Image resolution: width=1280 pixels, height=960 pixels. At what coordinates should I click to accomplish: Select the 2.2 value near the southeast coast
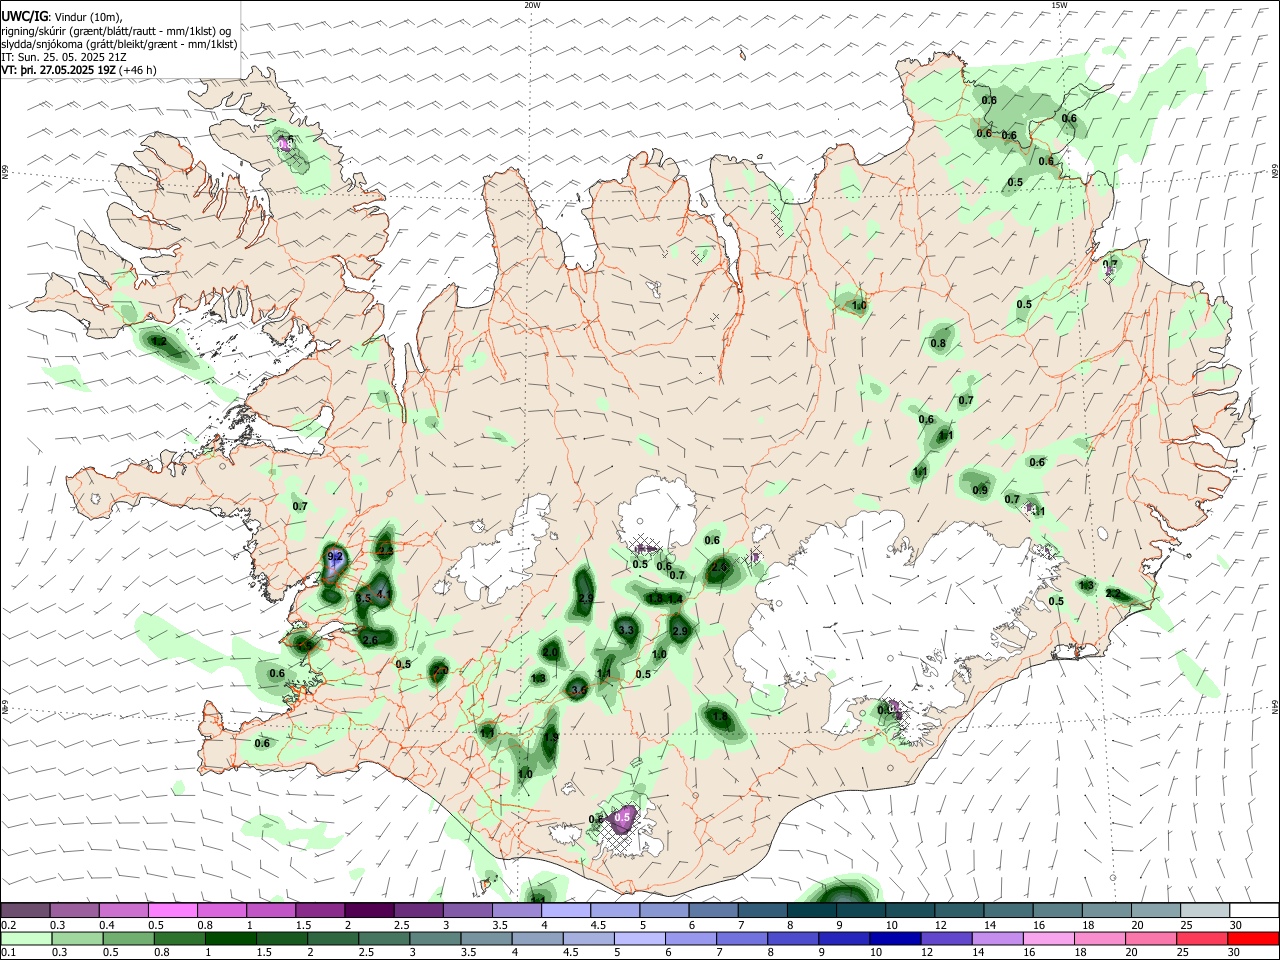(x=1112, y=593)
